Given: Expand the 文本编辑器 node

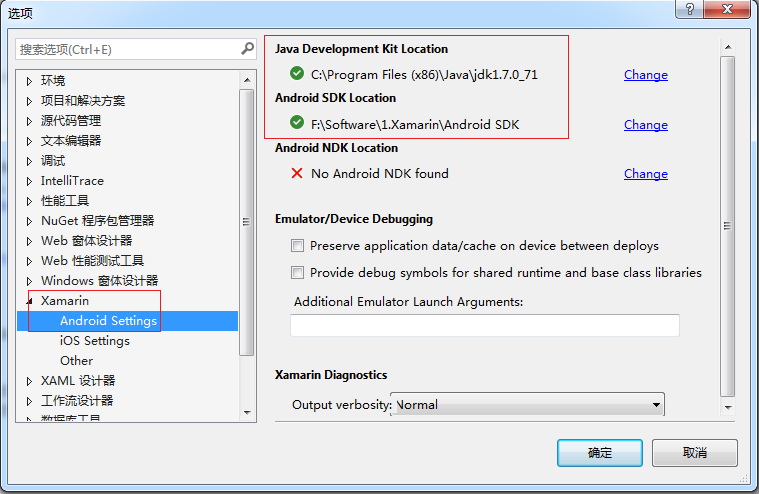Looking at the screenshot, I should (29, 141).
